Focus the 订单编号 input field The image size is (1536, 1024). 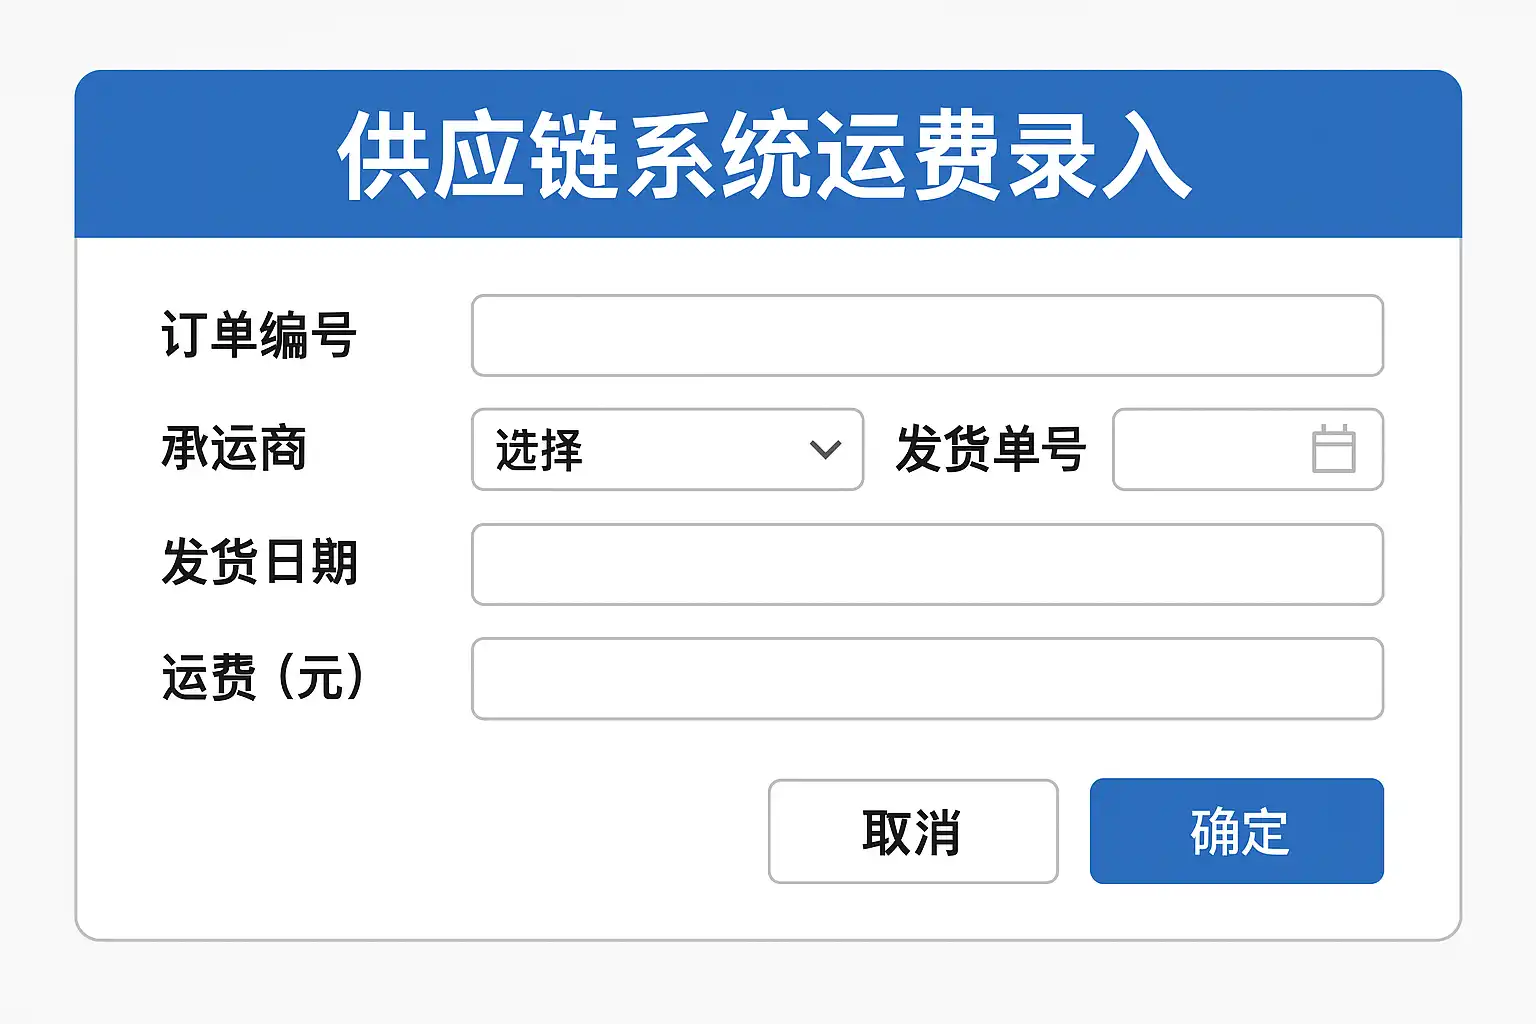click(927, 336)
